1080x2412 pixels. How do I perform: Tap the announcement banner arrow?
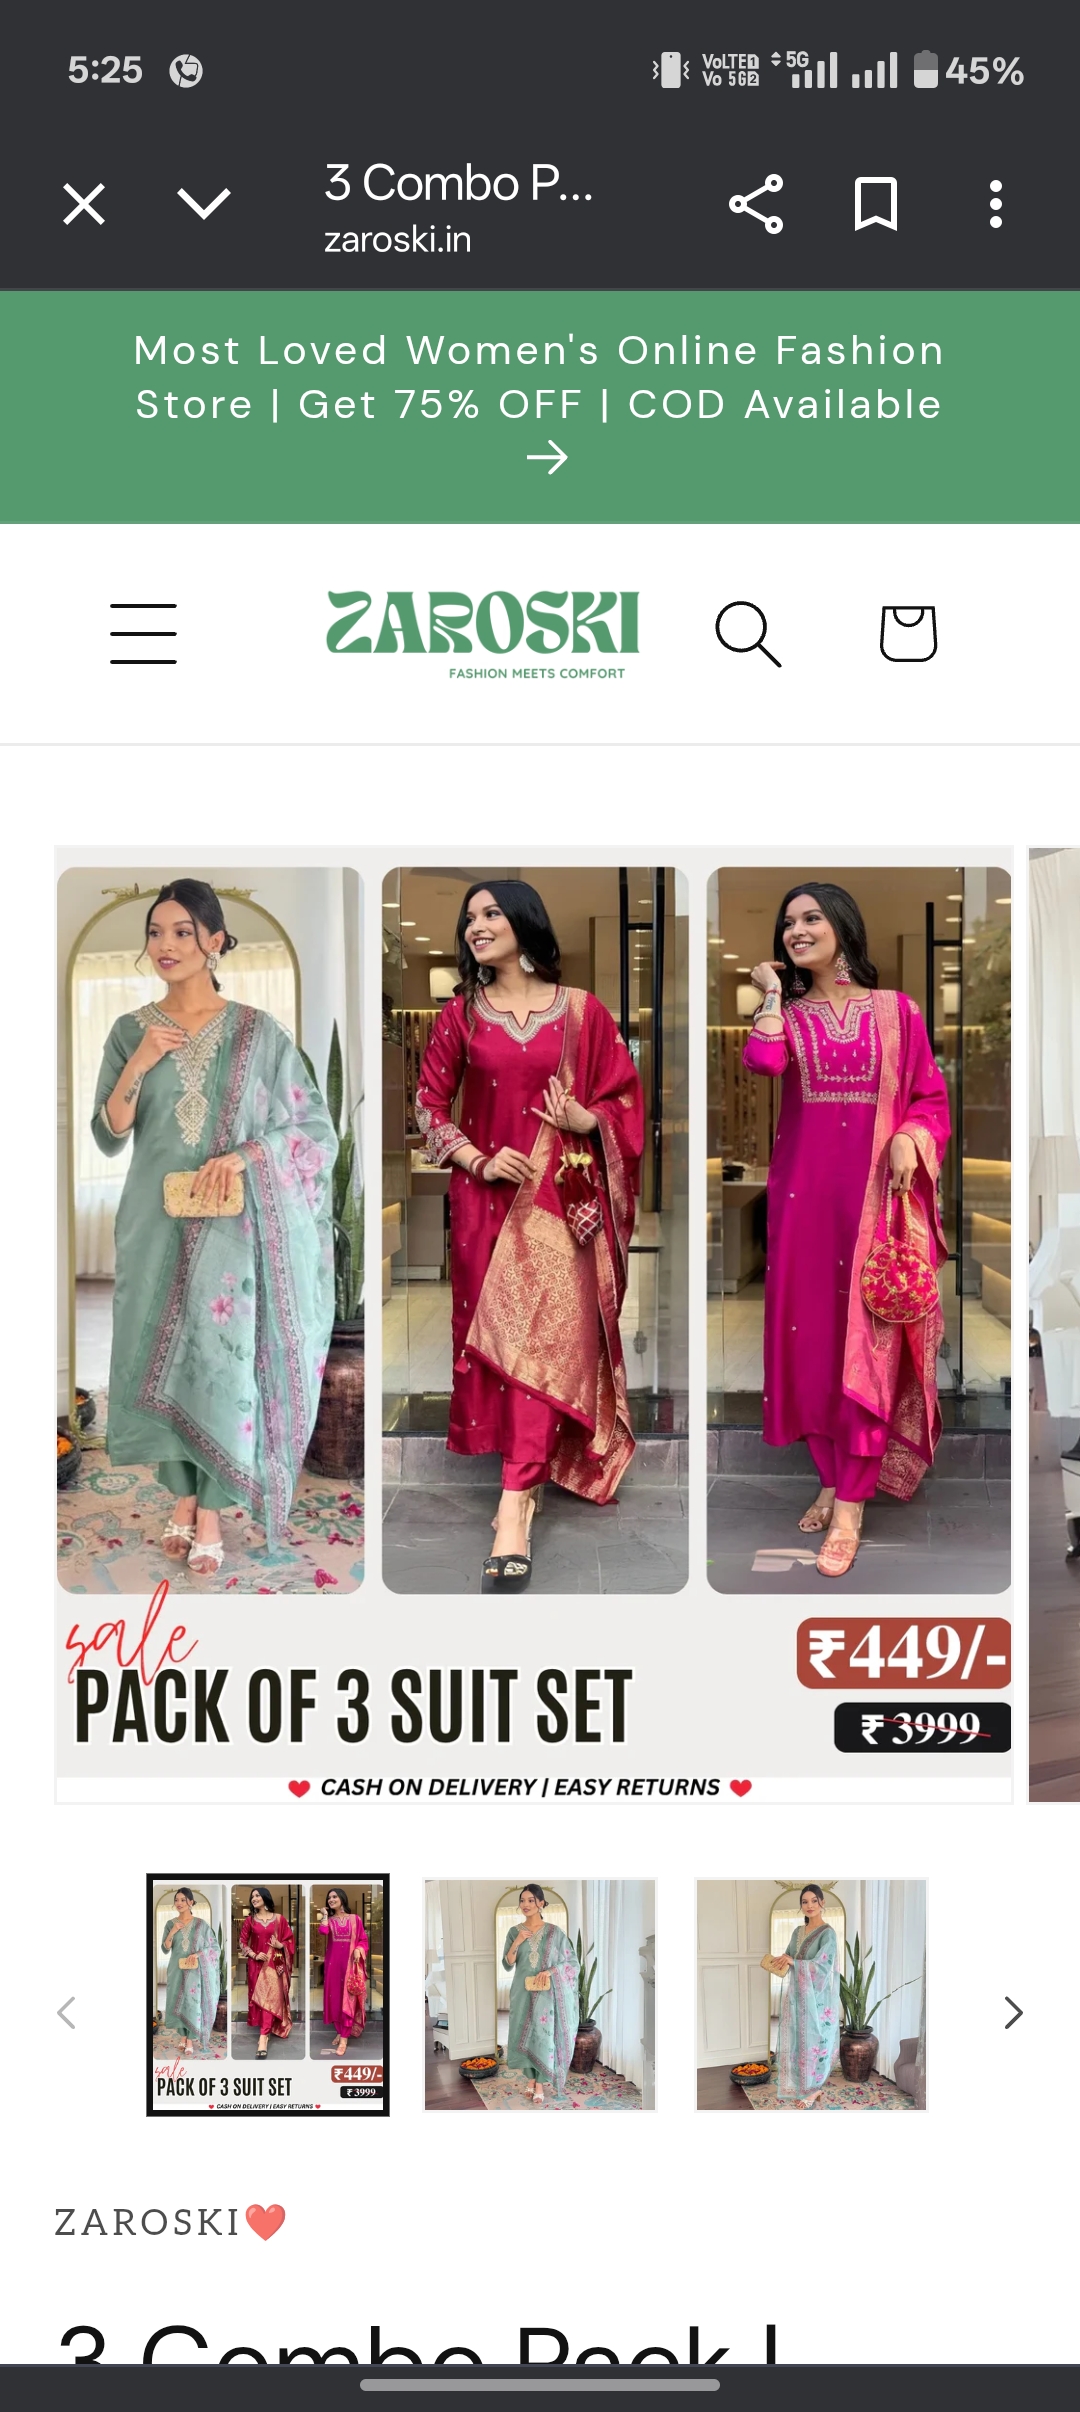(547, 459)
